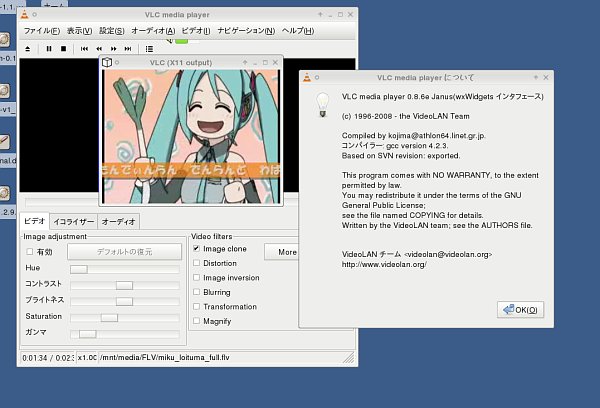Click the resize grip of main VLC window

[x=349, y=357]
